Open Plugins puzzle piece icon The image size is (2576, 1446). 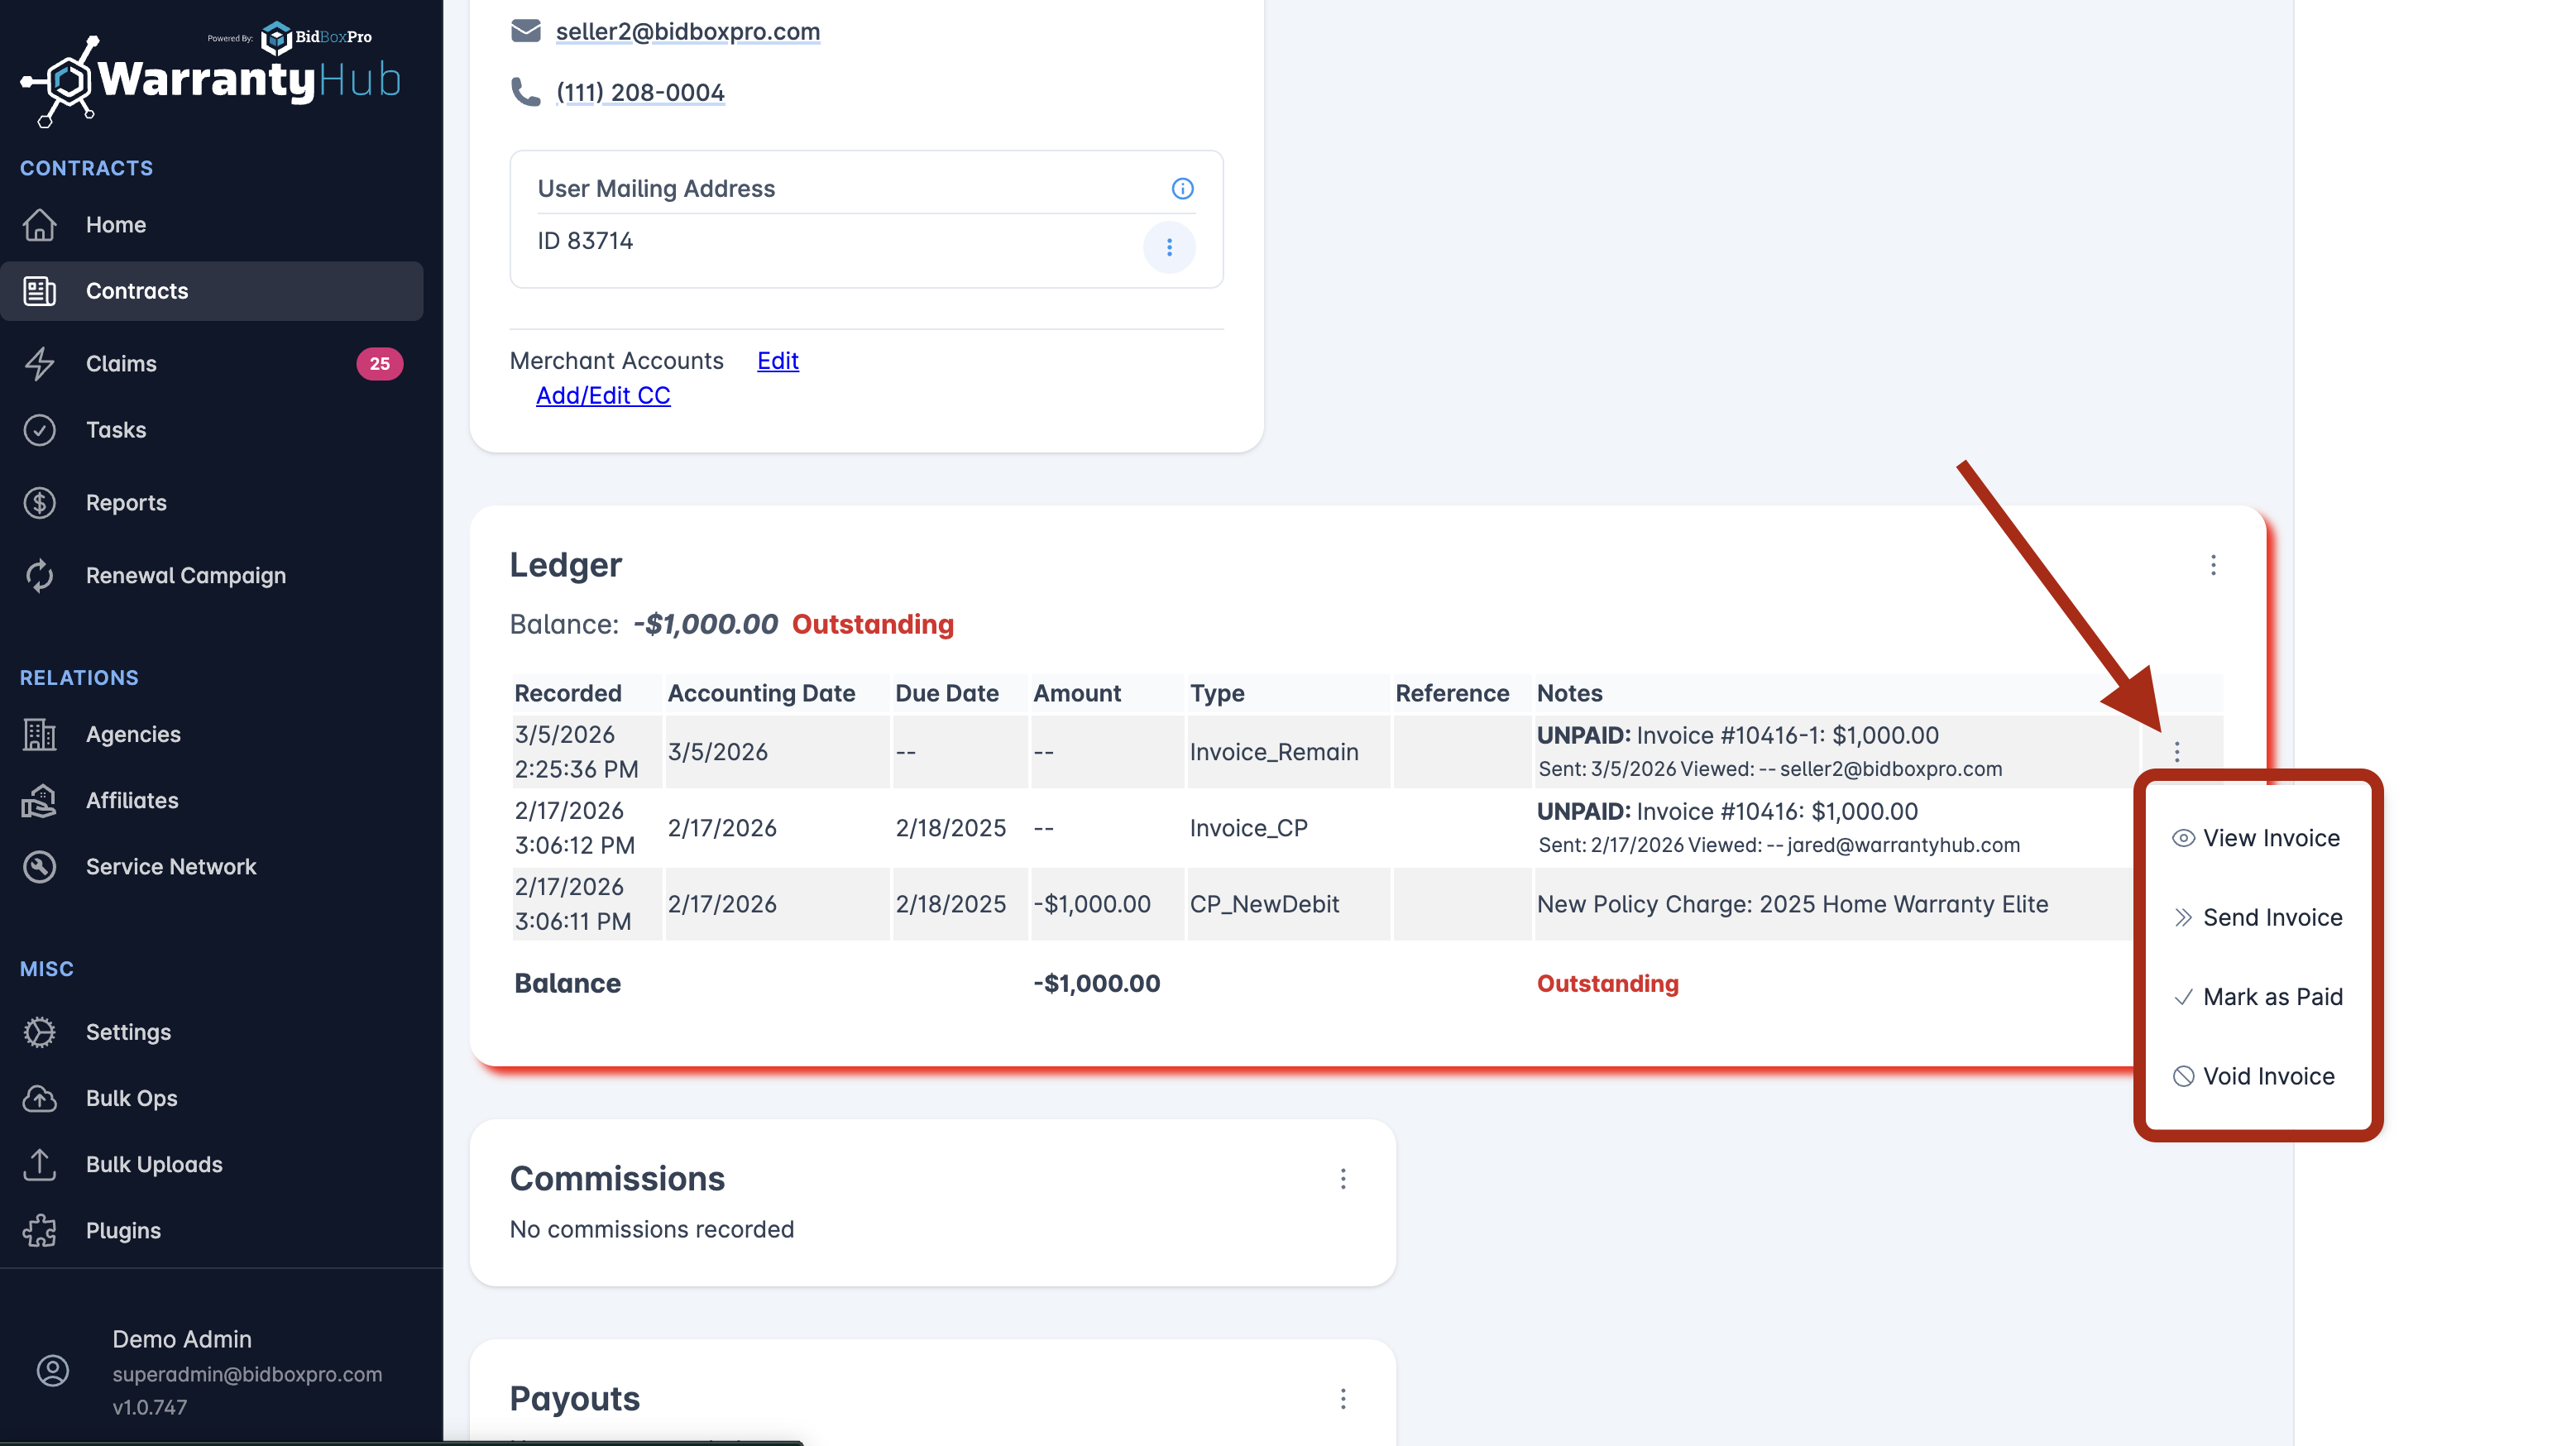click(x=40, y=1231)
